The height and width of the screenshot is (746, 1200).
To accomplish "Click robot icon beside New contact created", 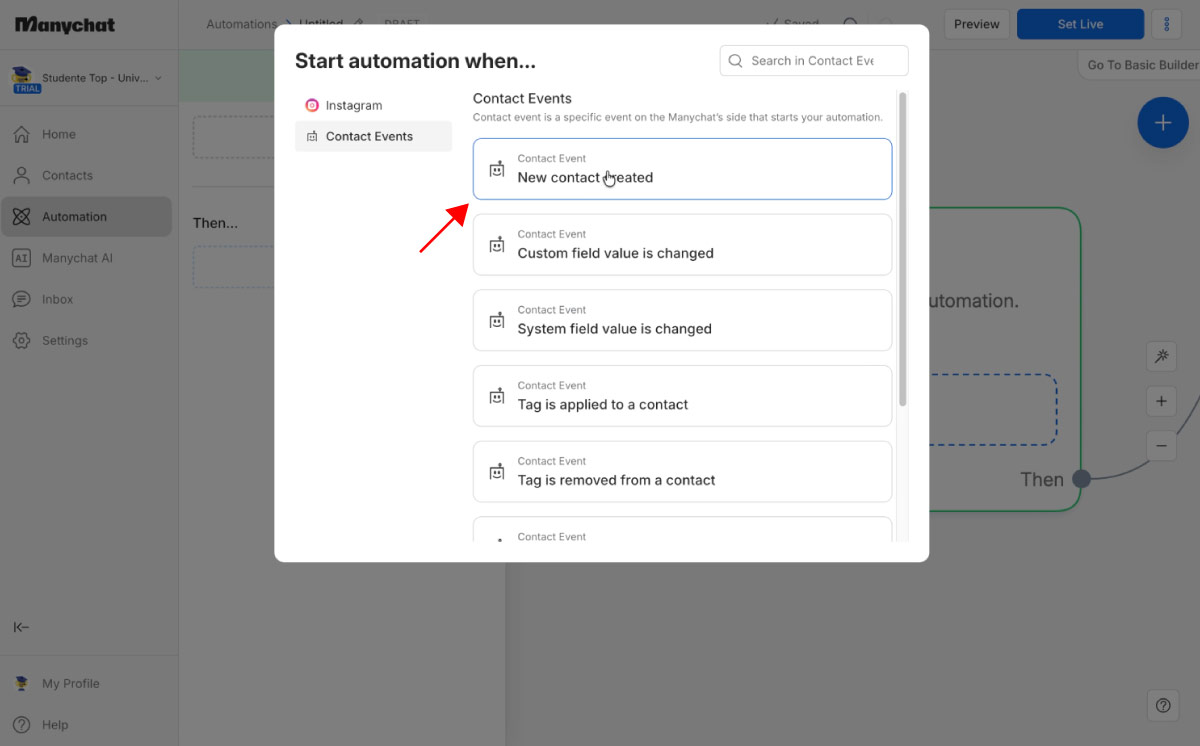I will (x=497, y=169).
